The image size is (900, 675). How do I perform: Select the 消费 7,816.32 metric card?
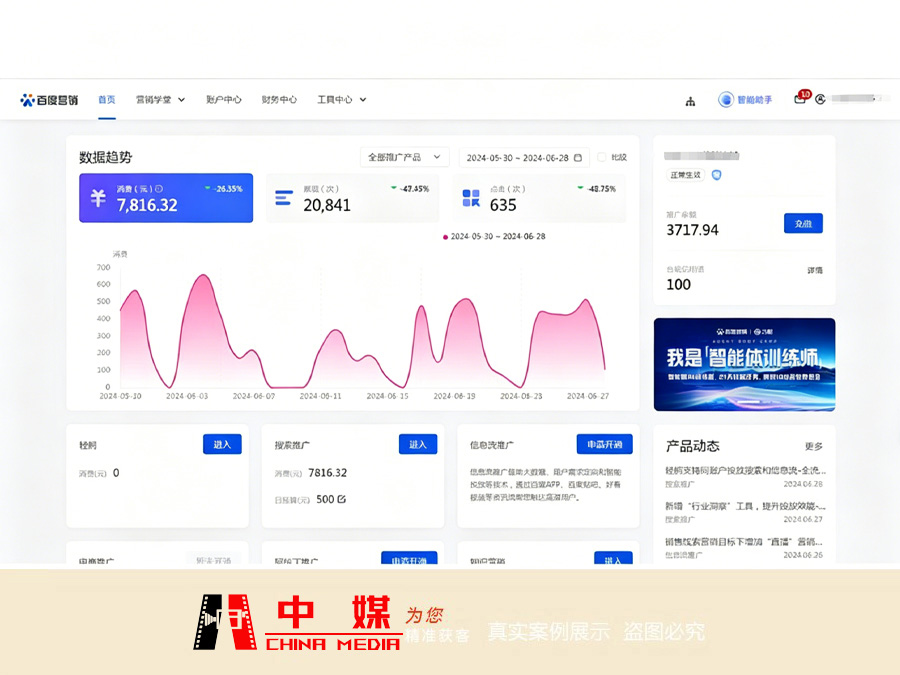[166, 198]
